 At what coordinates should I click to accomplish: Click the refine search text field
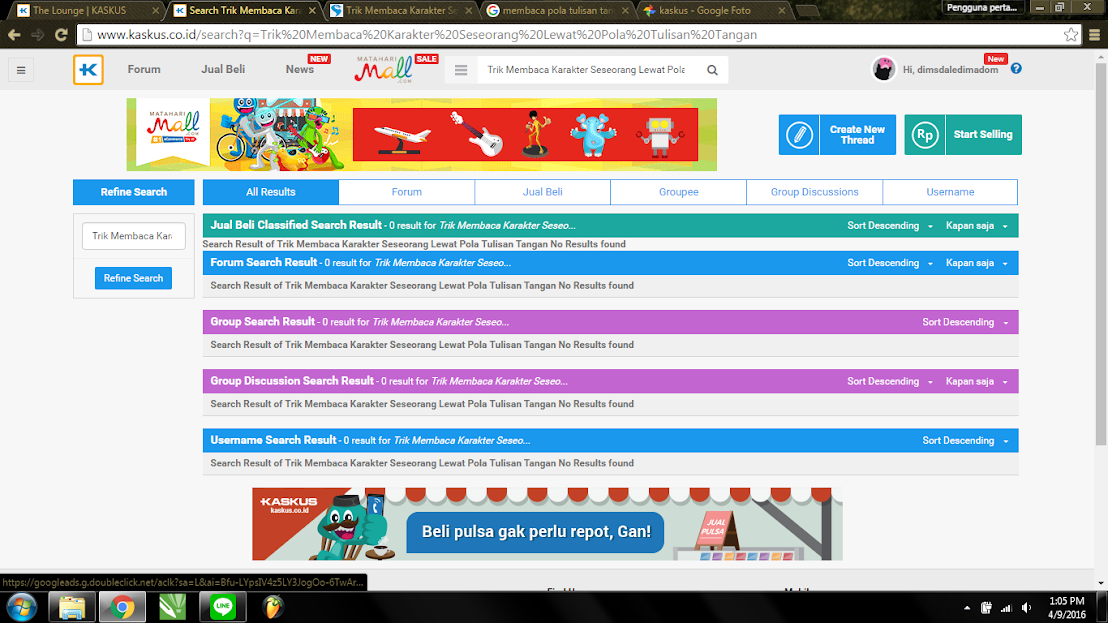tap(134, 236)
